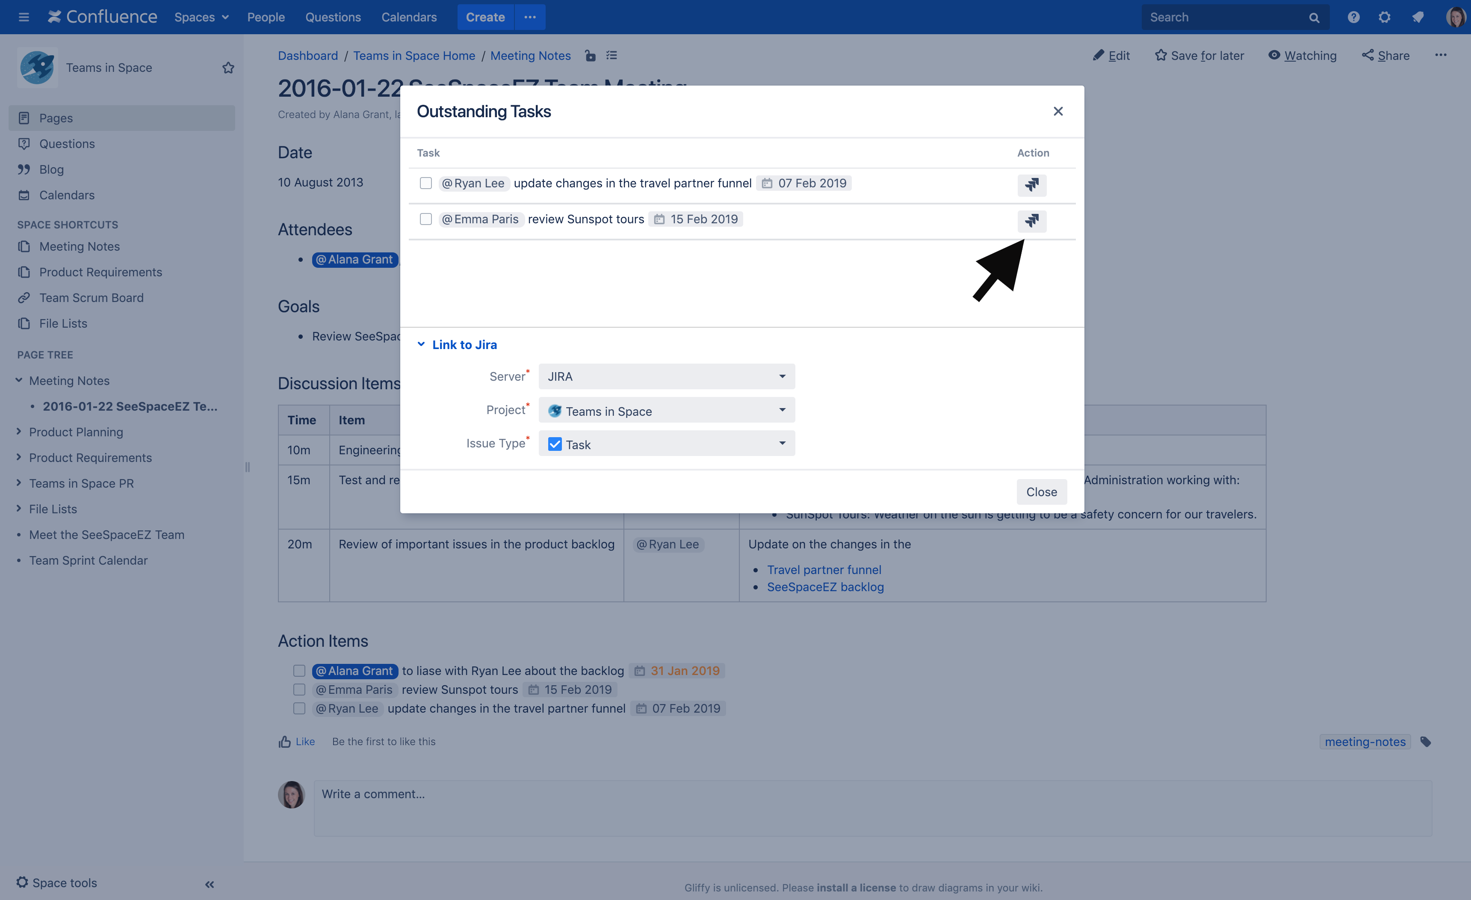1471x900 pixels.
Task: Check the Ryan Lee task in dialog
Action: [426, 184]
